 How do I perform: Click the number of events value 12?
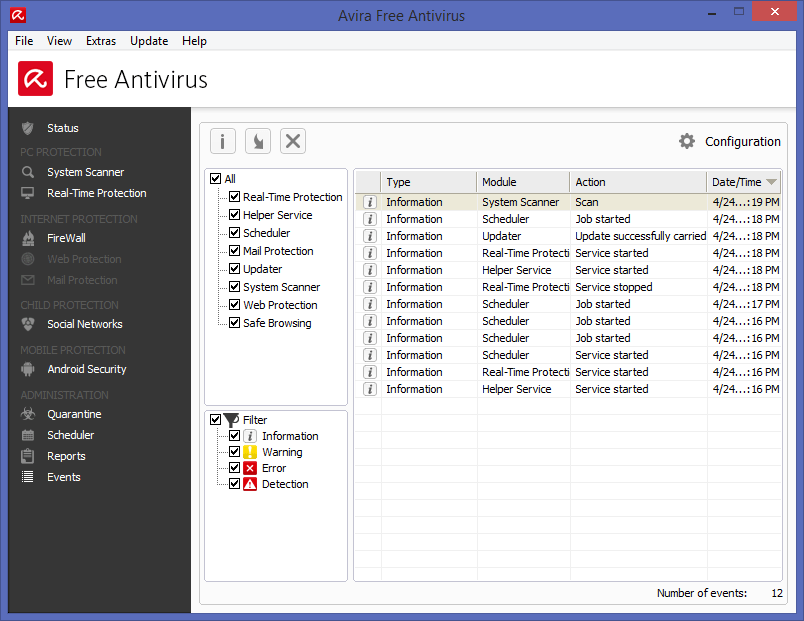click(777, 593)
